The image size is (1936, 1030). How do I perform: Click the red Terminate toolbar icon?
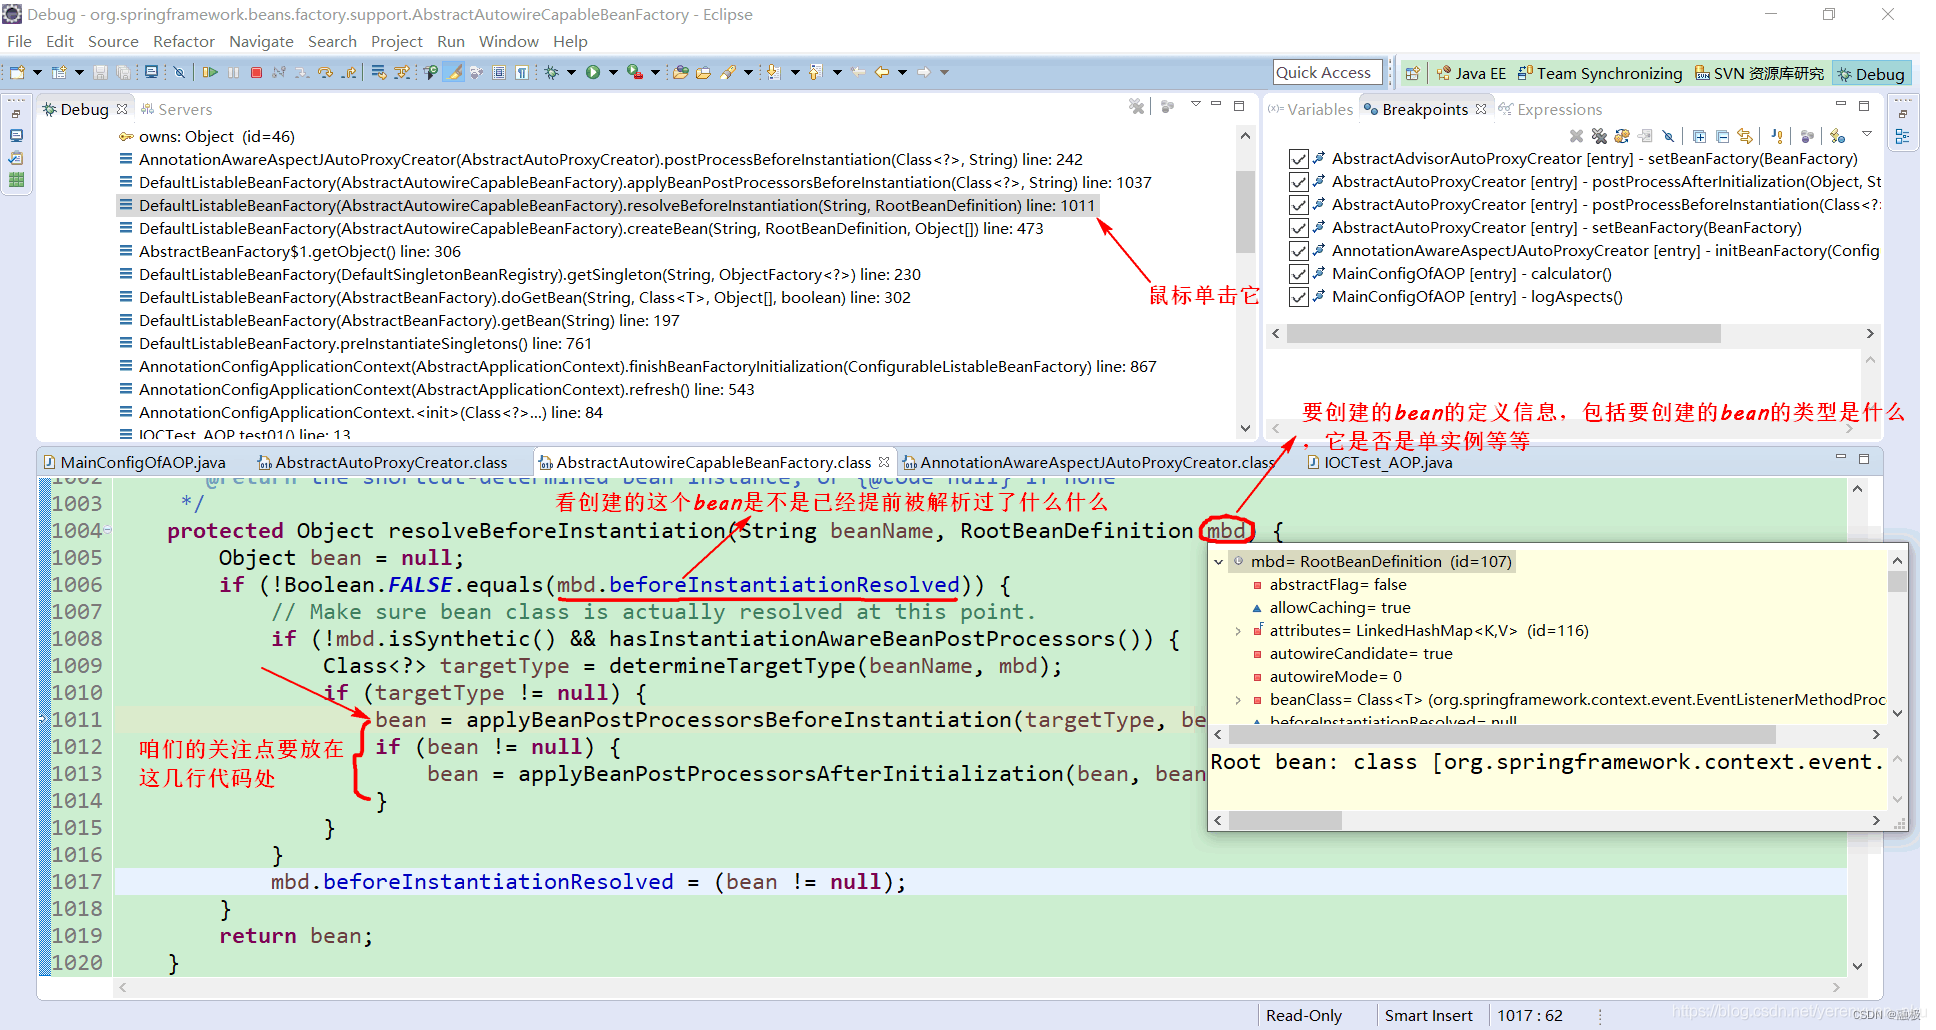[256, 72]
